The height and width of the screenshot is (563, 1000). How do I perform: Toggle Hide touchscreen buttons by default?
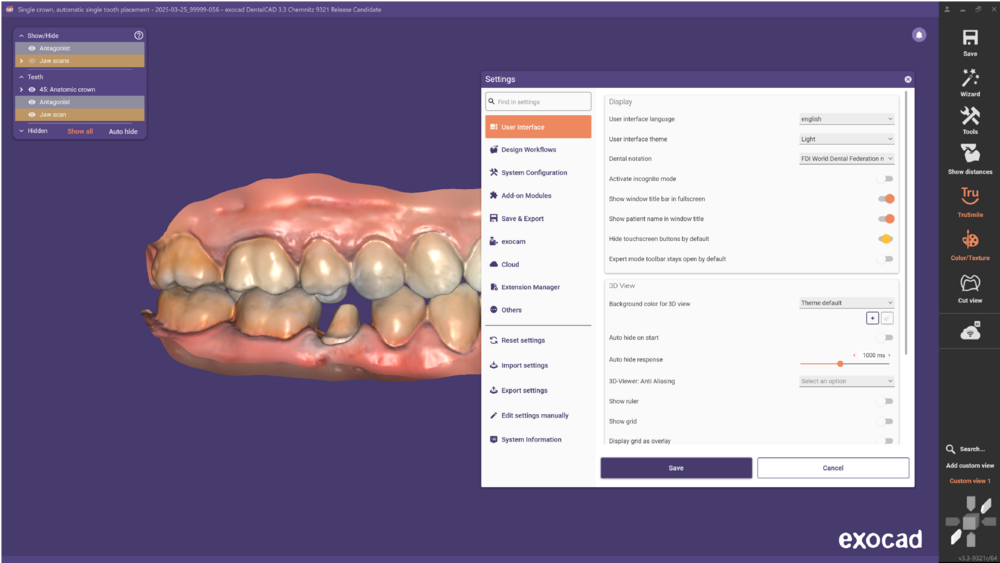(x=885, y=239)
